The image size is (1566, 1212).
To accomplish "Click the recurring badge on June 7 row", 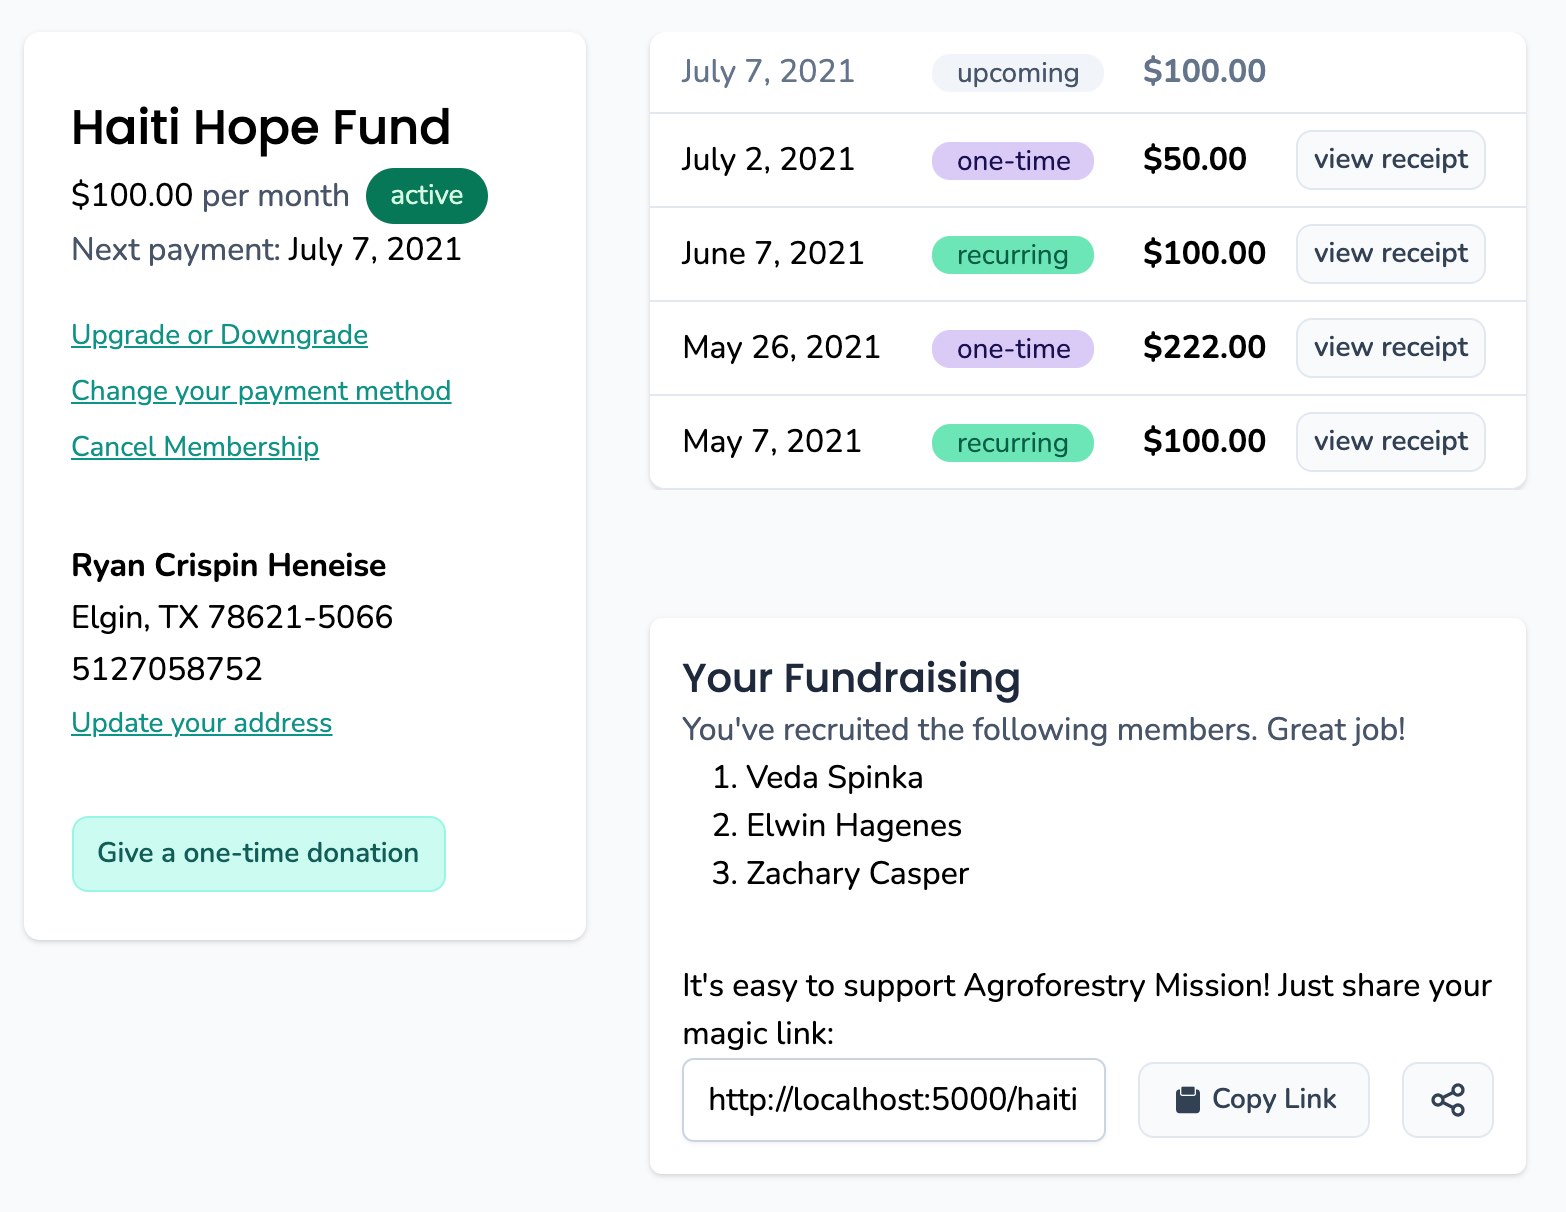I will 1012,255.
